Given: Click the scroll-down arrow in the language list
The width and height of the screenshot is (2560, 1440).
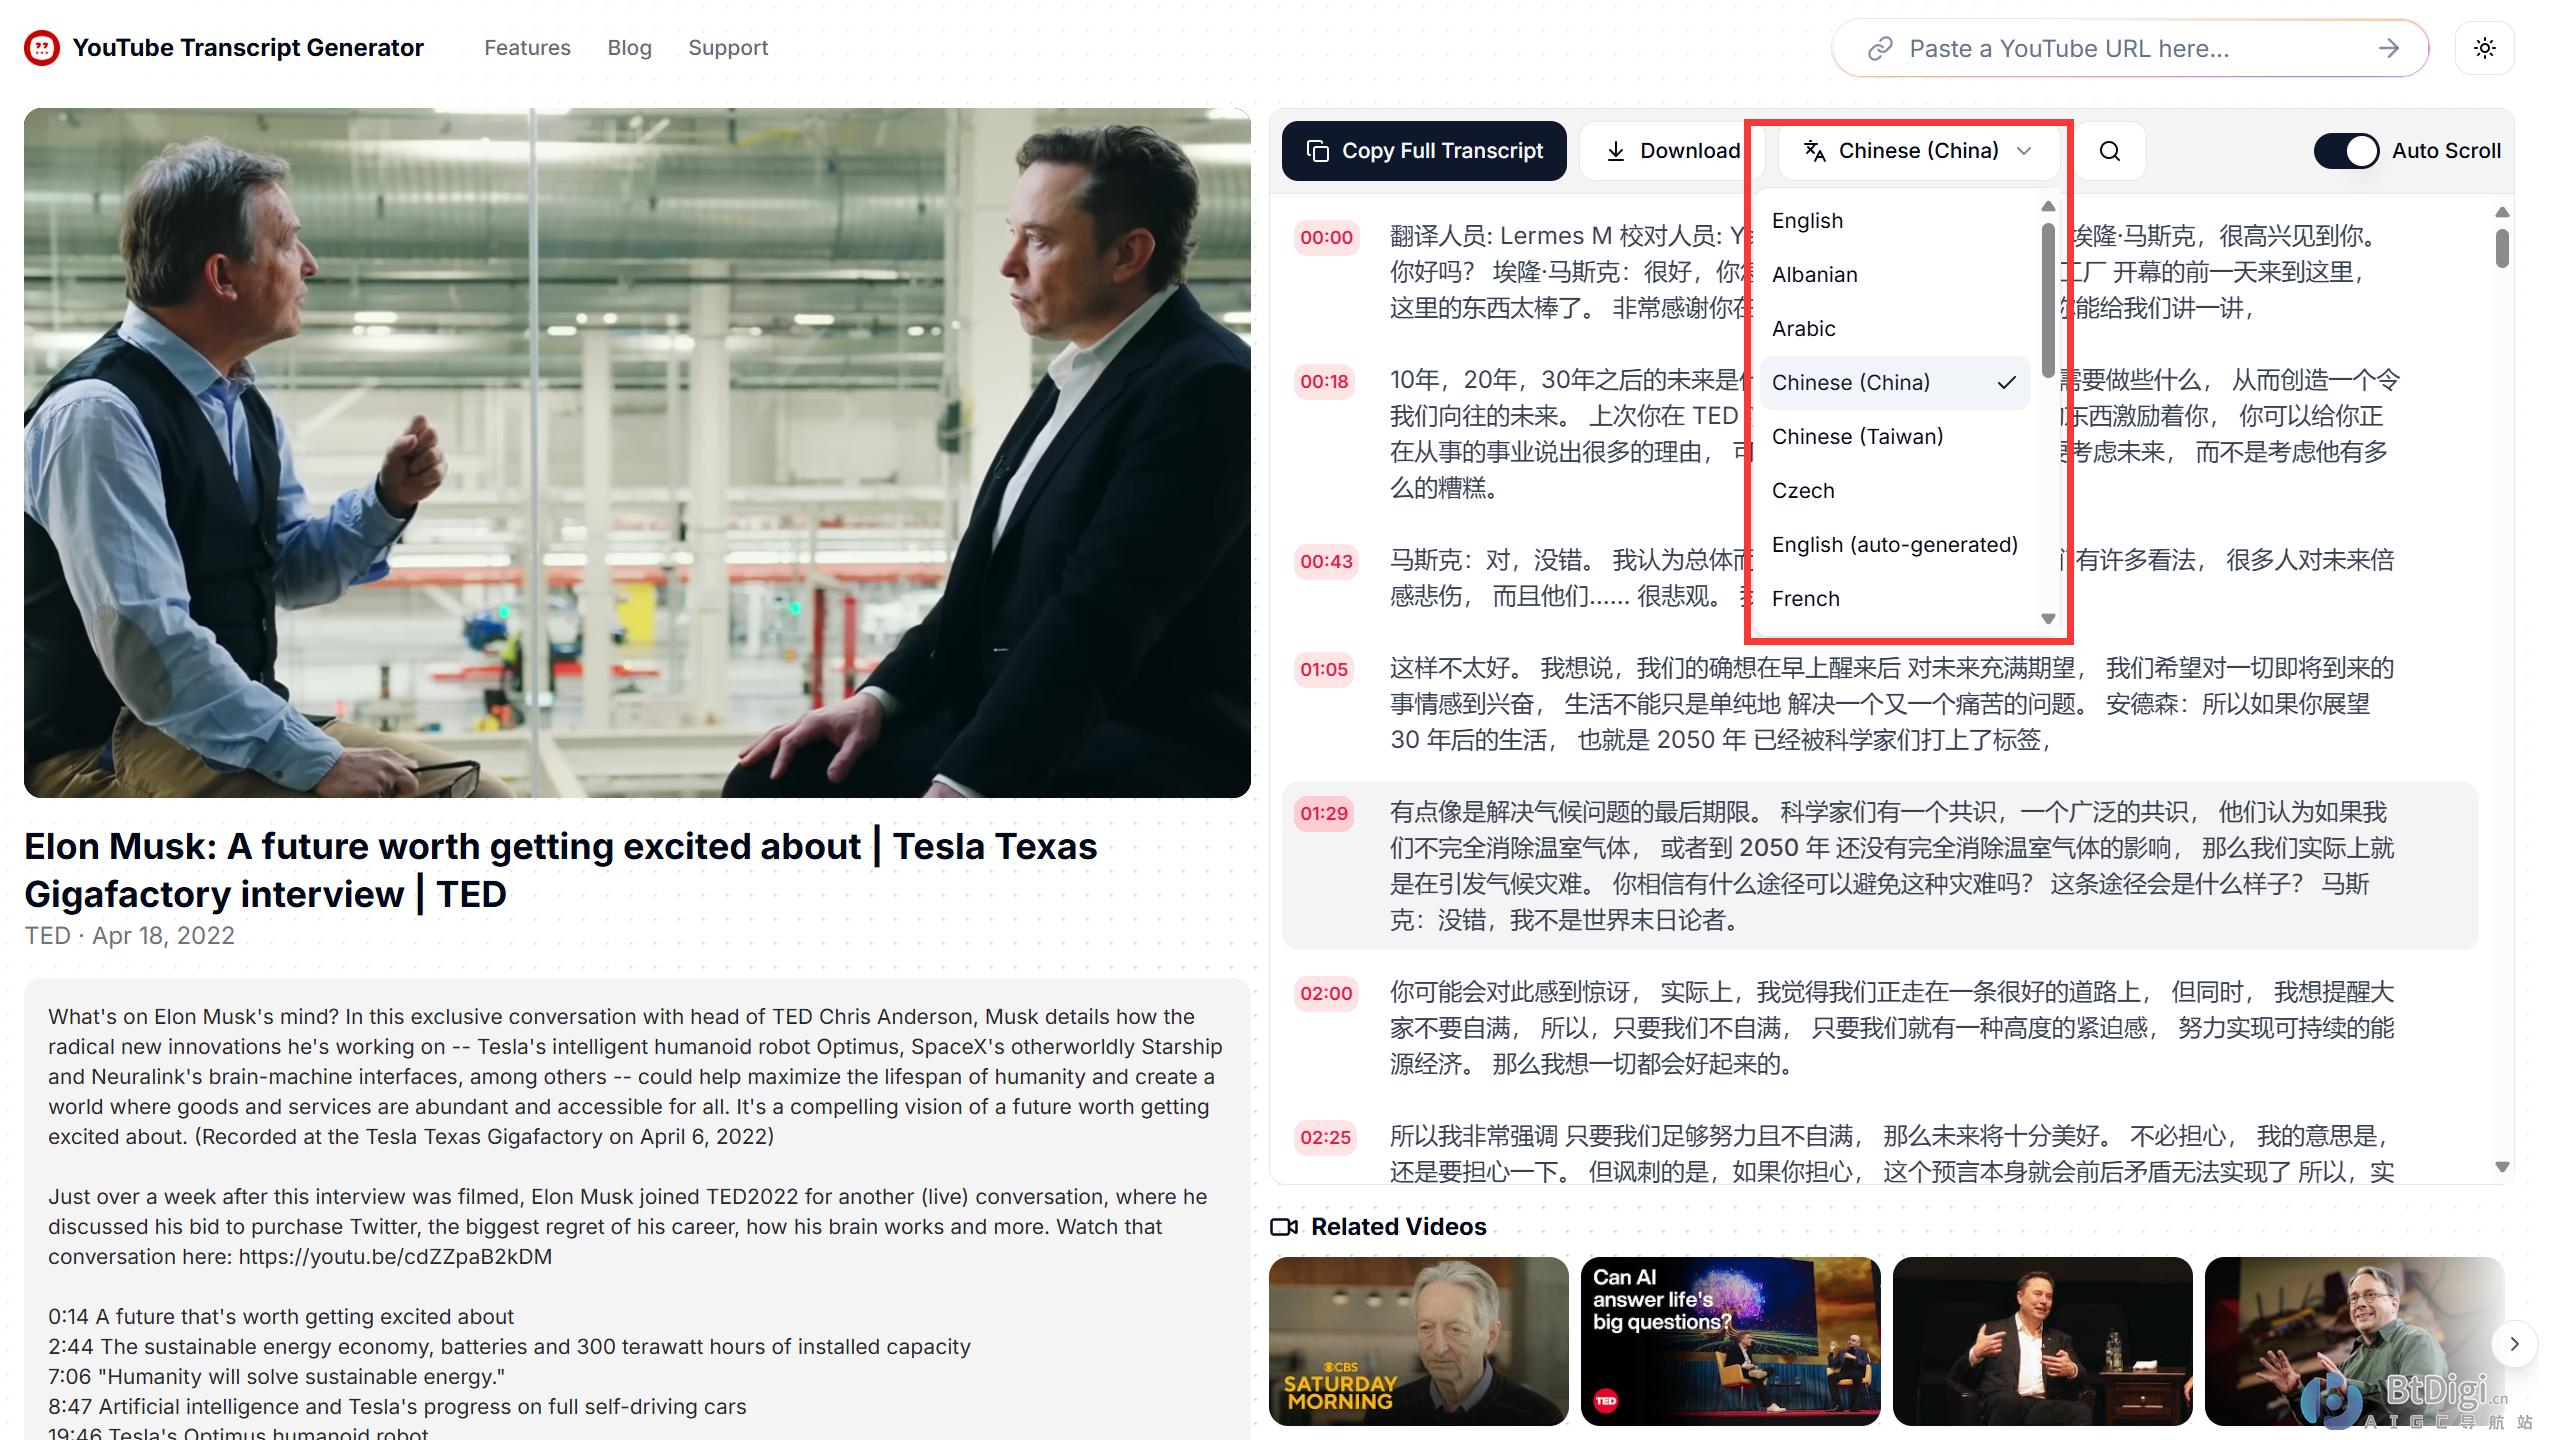Looking at the screenshot, I should (2048, 618).
